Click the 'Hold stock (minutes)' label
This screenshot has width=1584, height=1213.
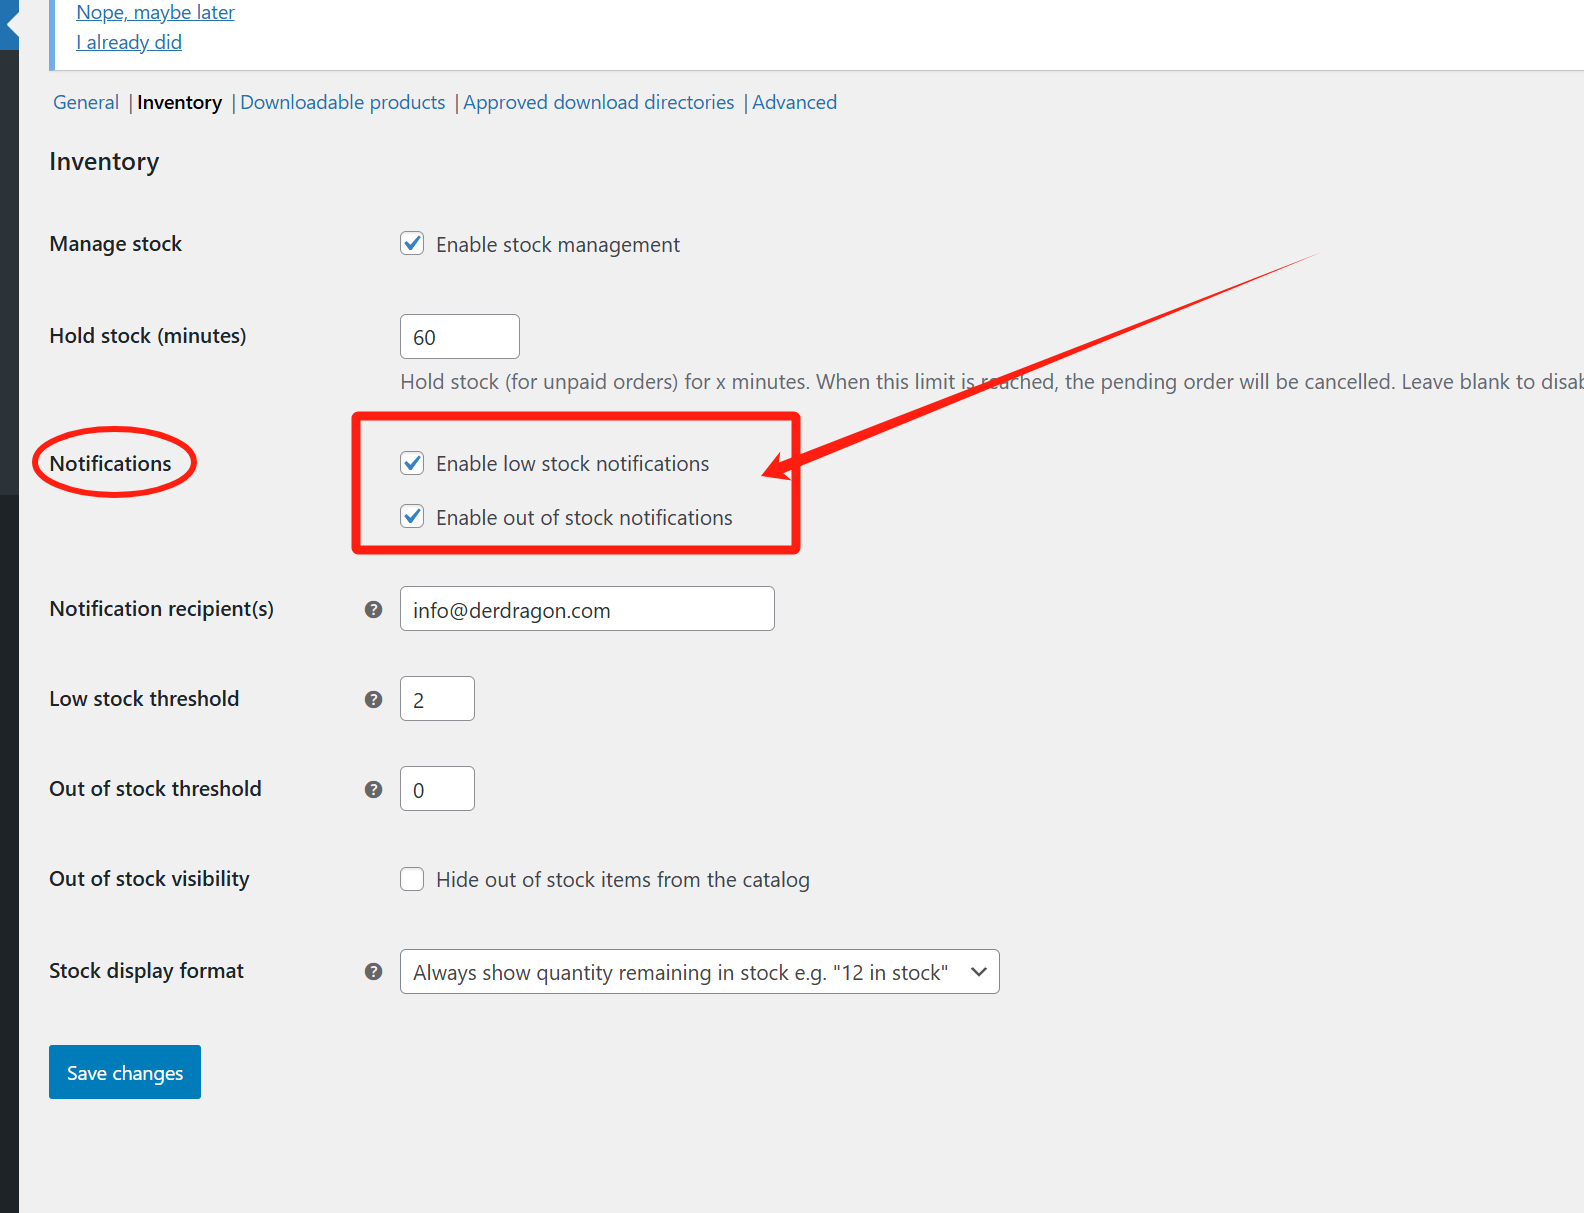point(147,336)
